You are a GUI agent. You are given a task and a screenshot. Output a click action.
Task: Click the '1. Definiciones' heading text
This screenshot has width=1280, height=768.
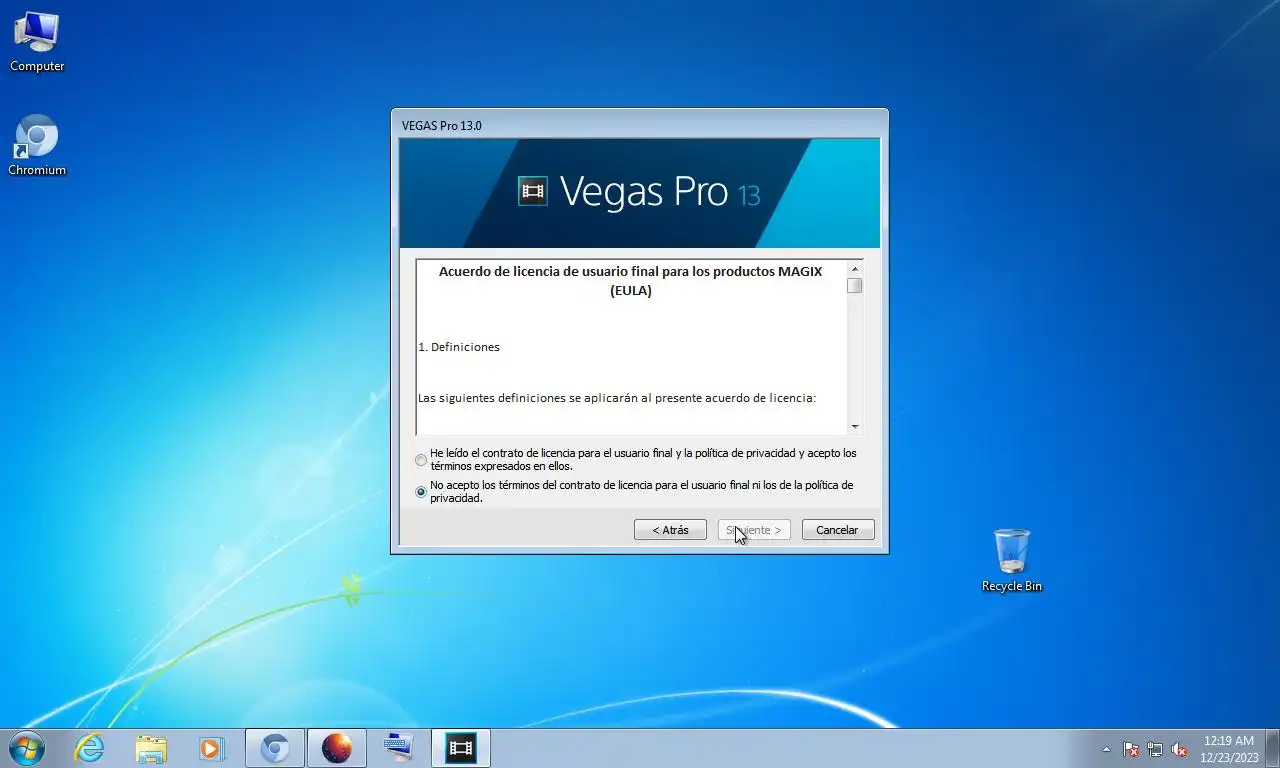click(x=459, y=347)
